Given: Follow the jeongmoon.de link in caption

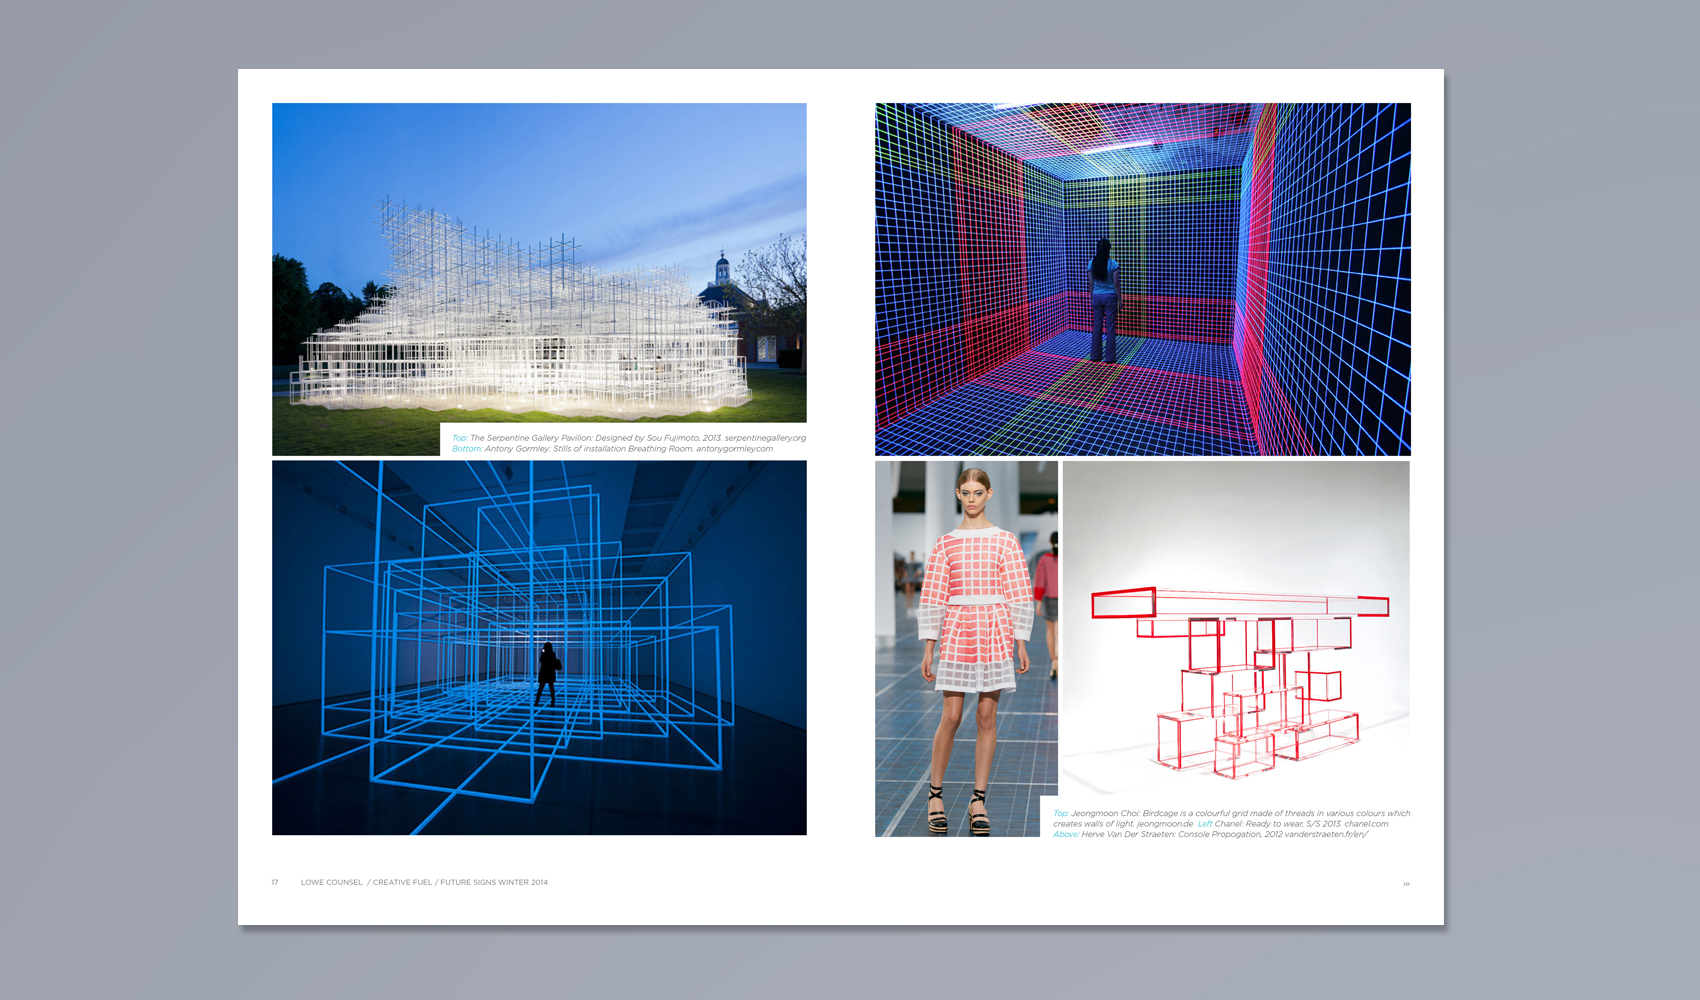Looking at the screenshot, I should [x=1164, y=824].
